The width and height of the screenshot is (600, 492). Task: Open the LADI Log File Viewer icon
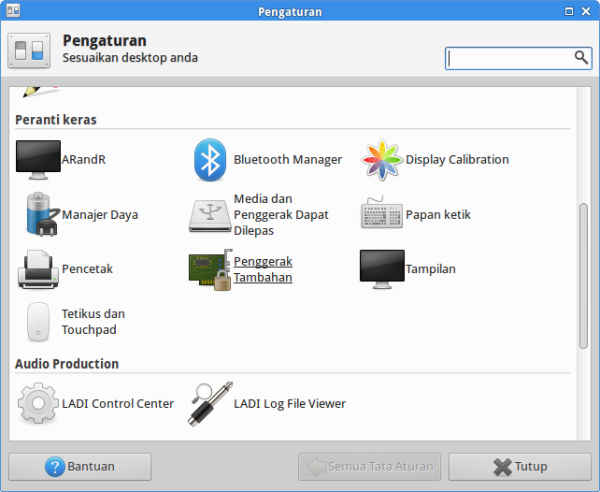(x=210, y=404)
